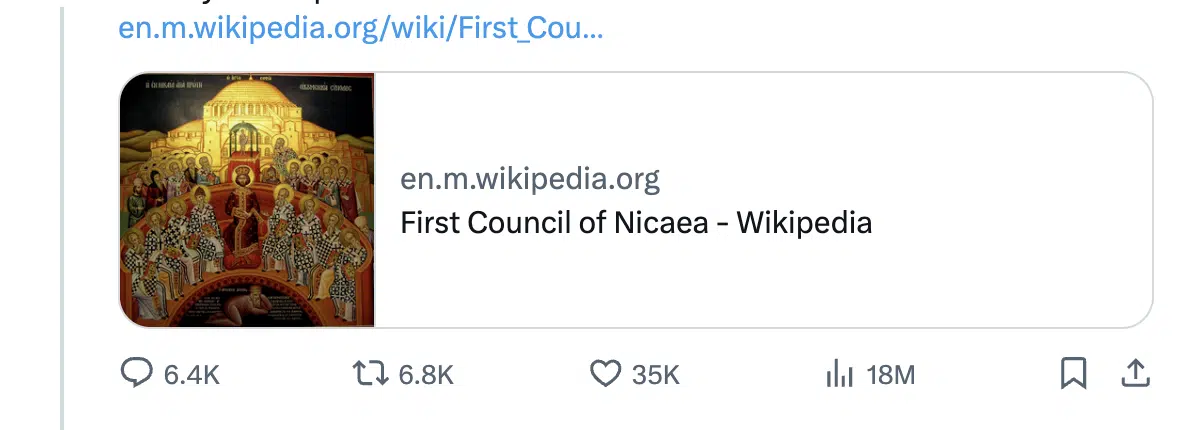
Task: Open the share menu using the upload arrow icon
Action: [x=1136, y=374]
